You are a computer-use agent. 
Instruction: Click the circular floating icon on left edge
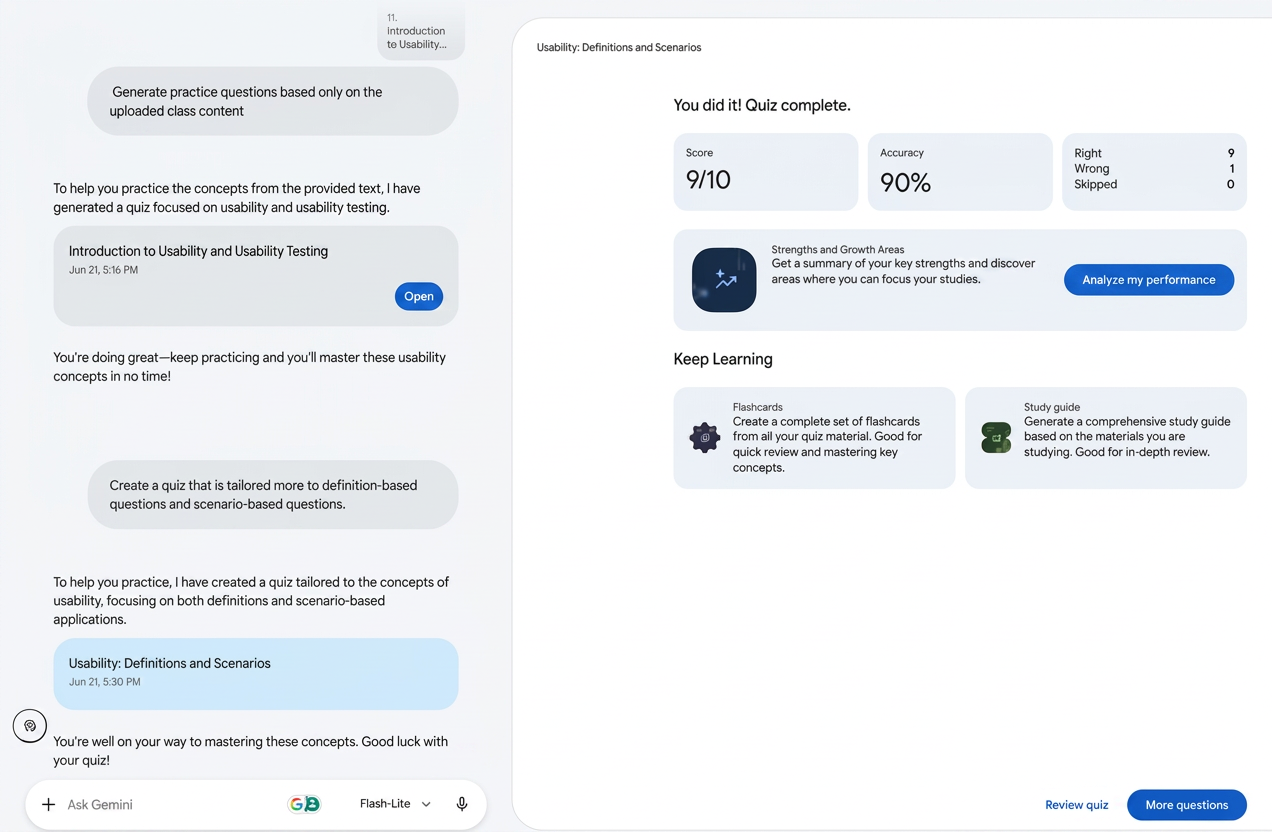click(x=30, y=726)
